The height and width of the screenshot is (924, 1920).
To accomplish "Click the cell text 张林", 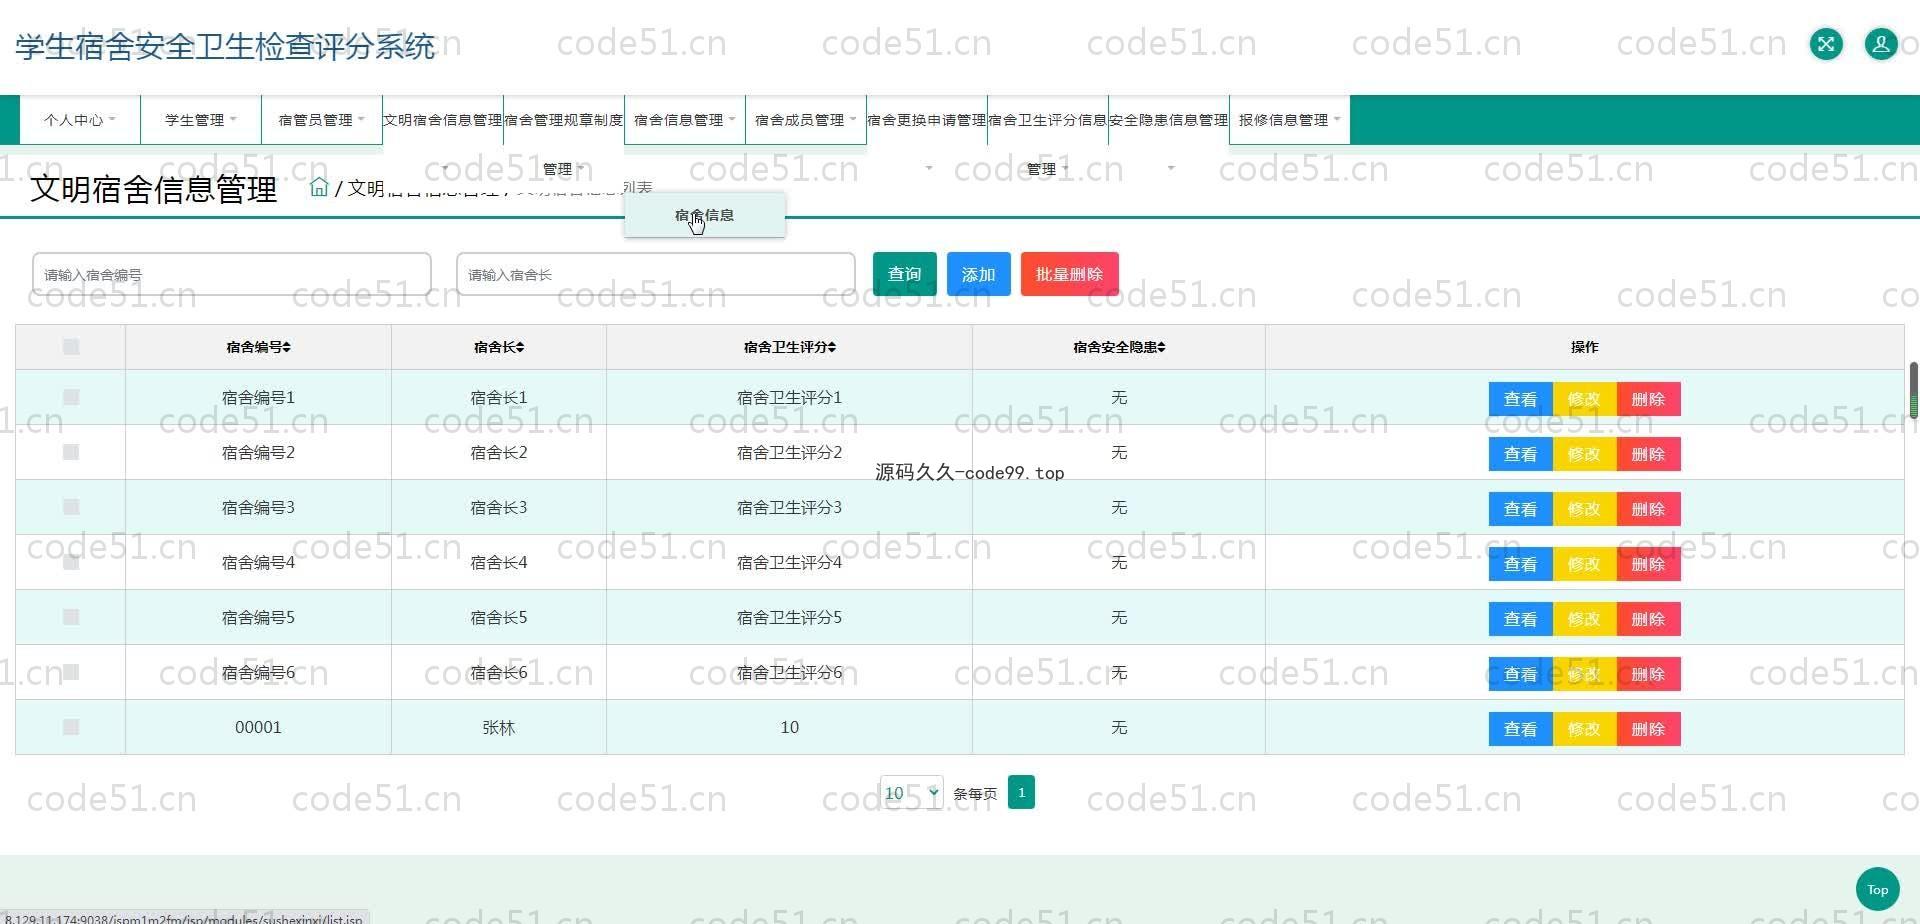I will pyautogui.click(x=499, y=728).
